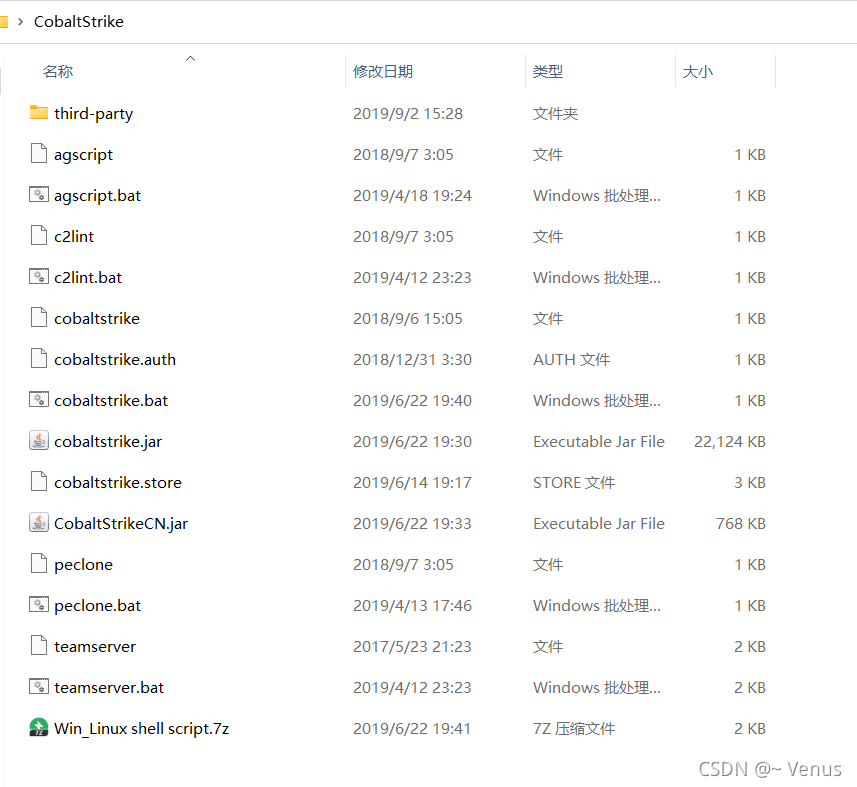
Task: Select the CobaltStrikeCN.jar file name
Action: coord(121,524)
